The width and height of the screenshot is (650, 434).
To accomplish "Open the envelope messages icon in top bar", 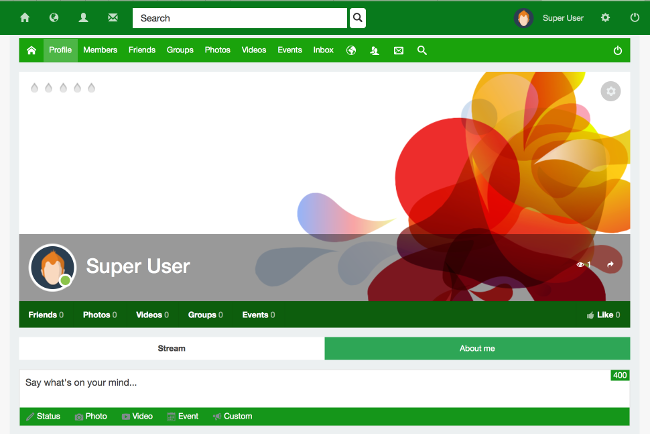I will (113, 18).
